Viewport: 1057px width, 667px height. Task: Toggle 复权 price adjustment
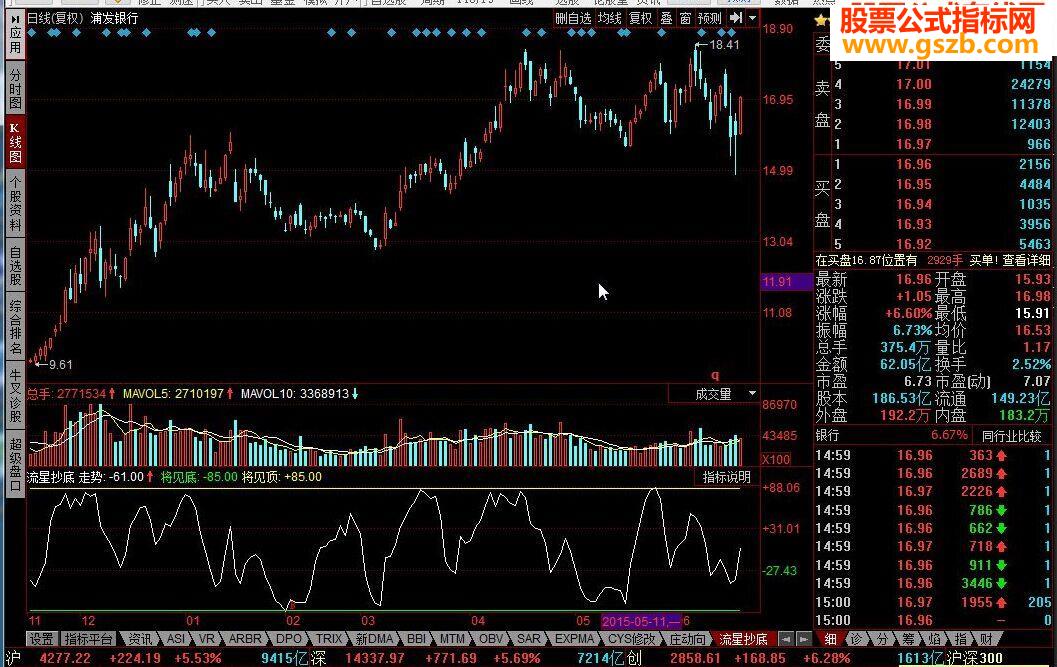(x=640, y=19)
